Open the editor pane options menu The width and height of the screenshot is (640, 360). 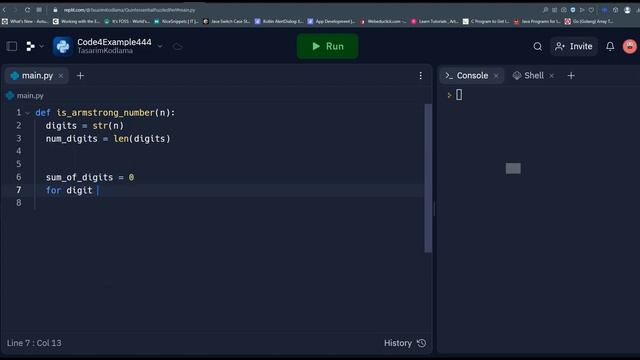point(420,76)
